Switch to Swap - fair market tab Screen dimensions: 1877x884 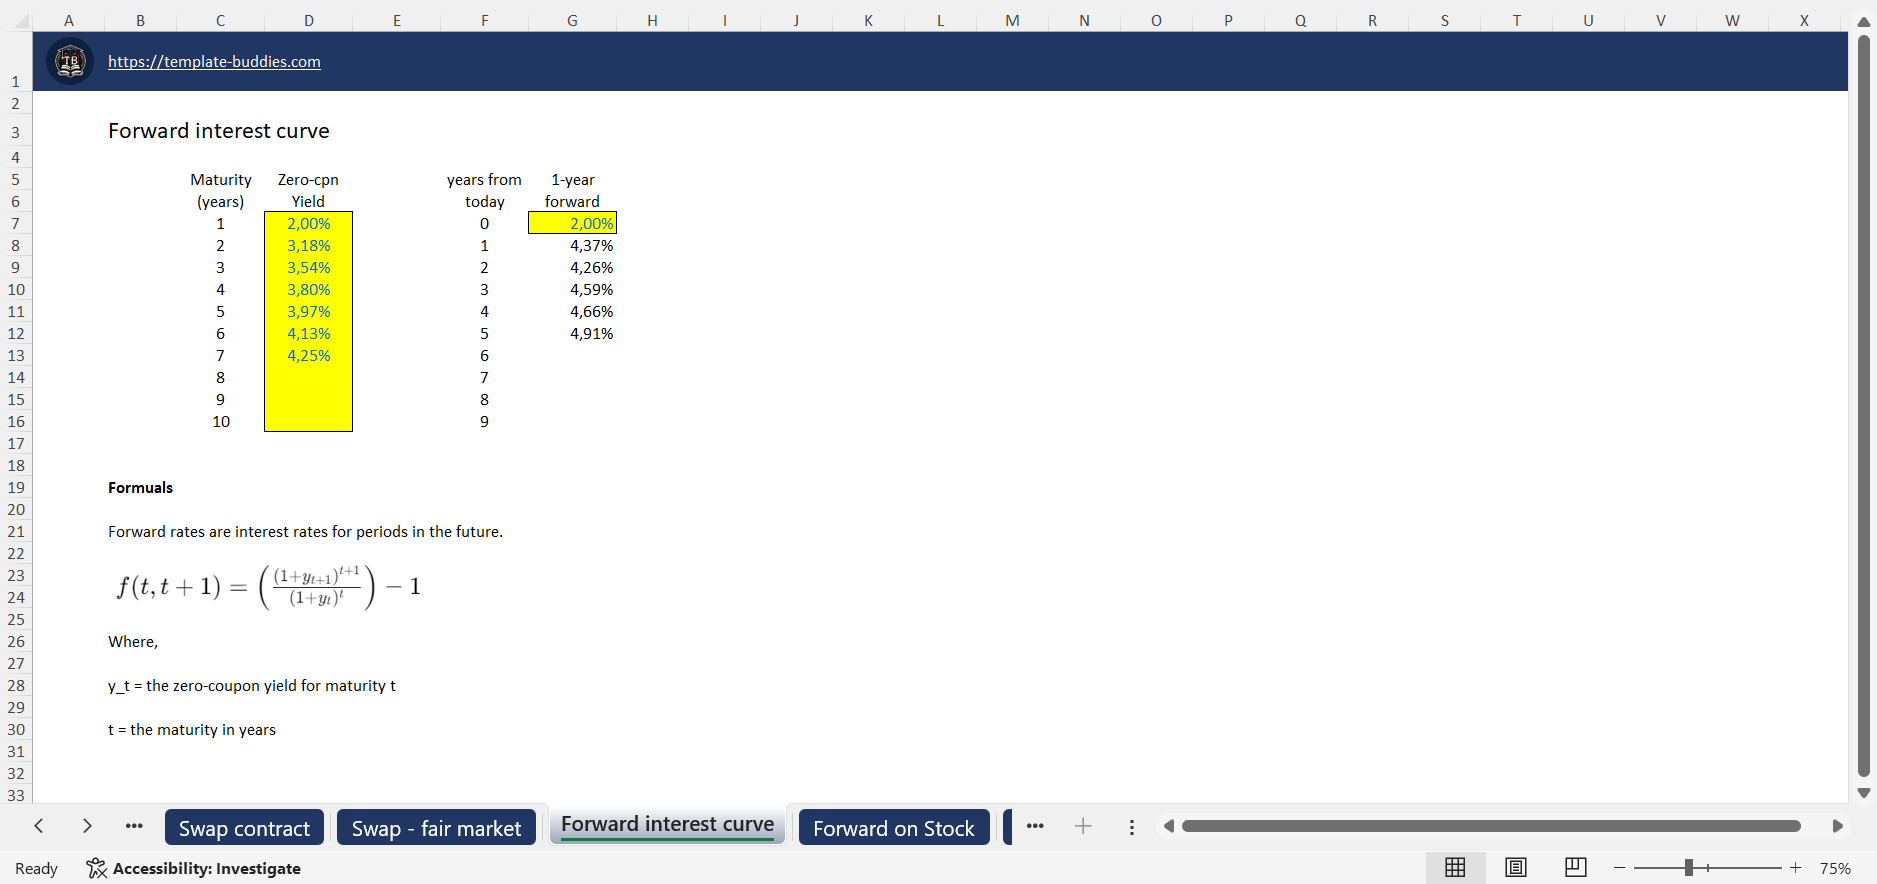tap(436, 828)
